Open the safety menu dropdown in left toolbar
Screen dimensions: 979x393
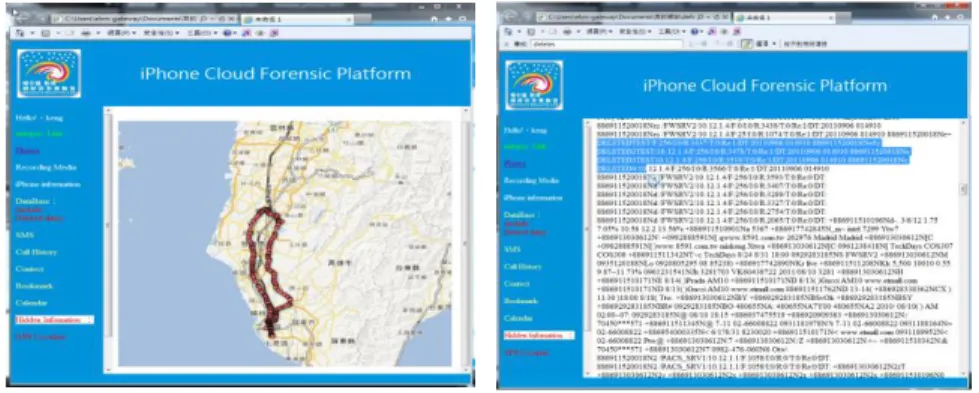(161, 32)
